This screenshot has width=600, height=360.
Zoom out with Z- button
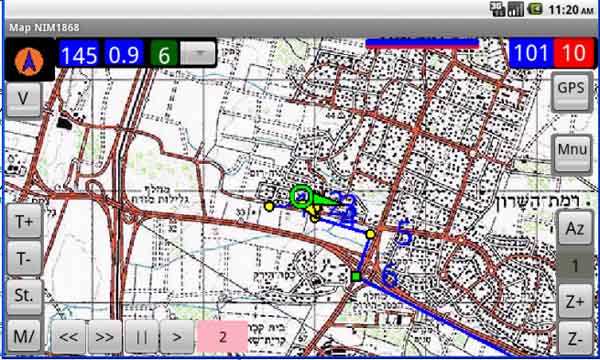point(574,338)
